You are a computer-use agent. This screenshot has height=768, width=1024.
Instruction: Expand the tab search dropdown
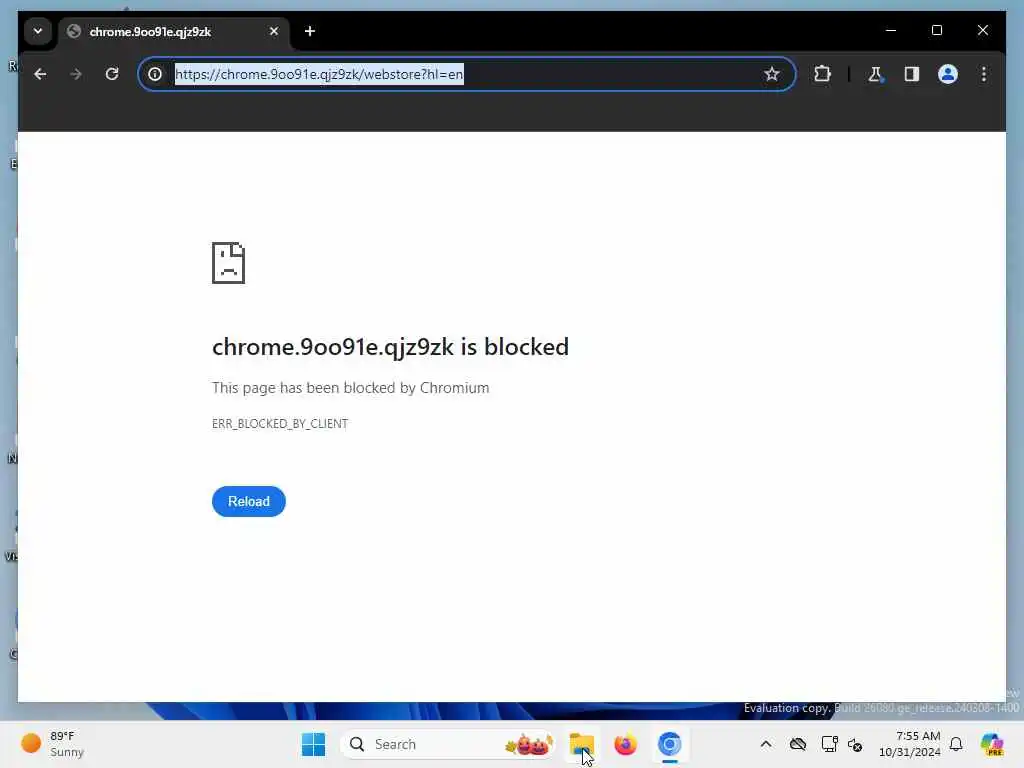[38, 31]
